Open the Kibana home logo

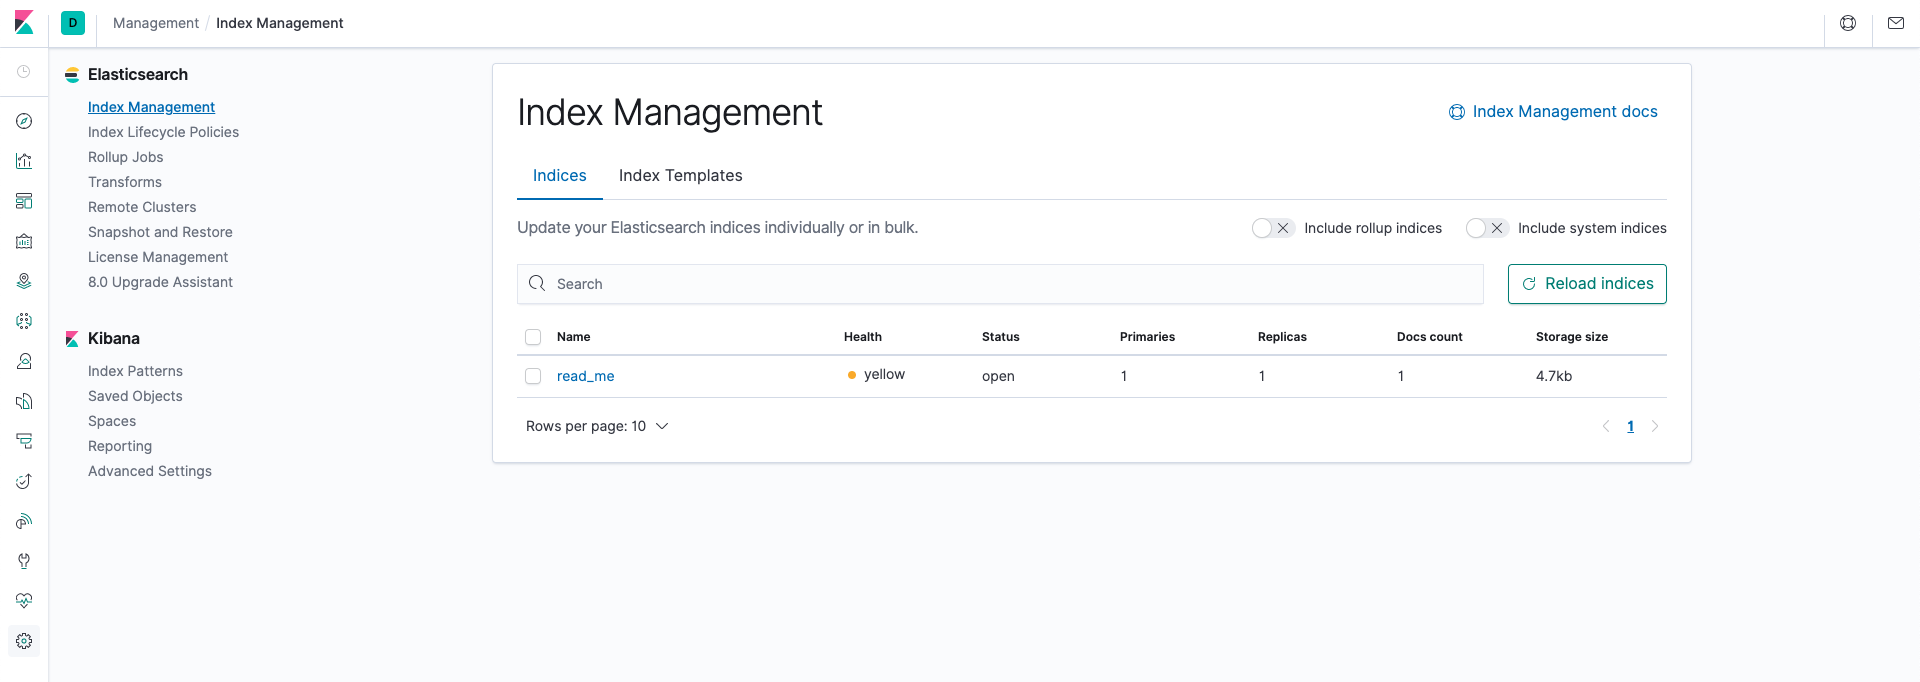[x=24, y=22]
